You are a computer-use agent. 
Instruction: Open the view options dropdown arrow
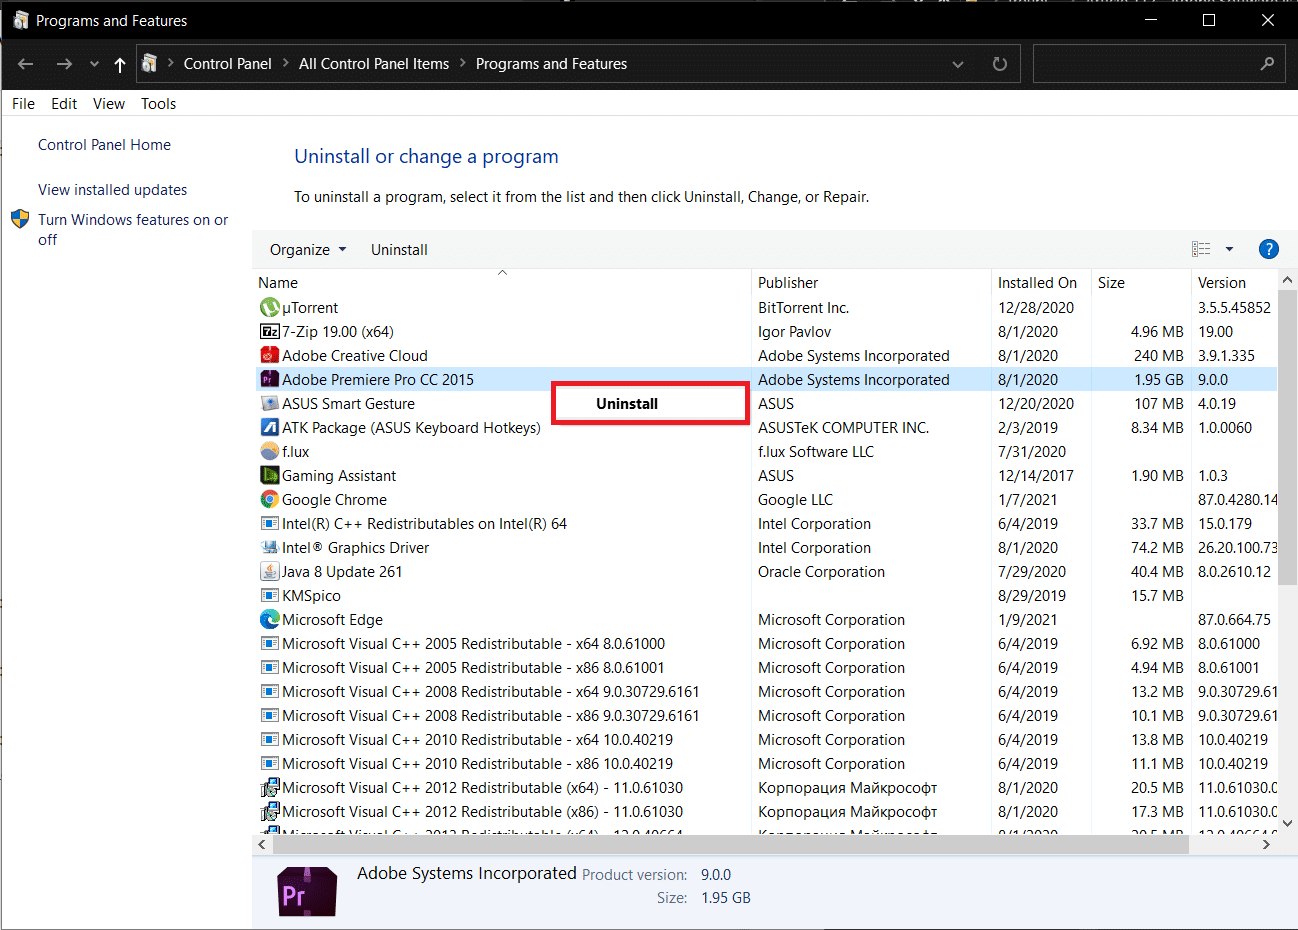tap(1229, 249)
